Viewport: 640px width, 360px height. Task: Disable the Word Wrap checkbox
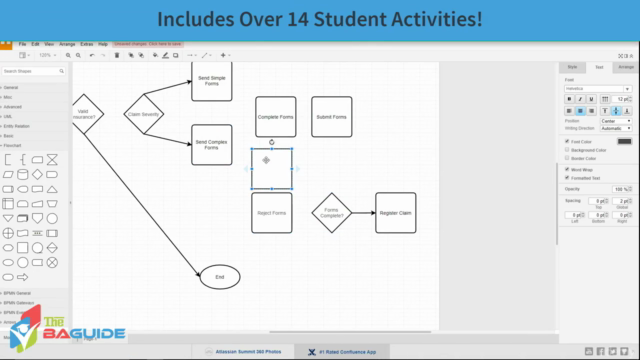click(567, 169)
